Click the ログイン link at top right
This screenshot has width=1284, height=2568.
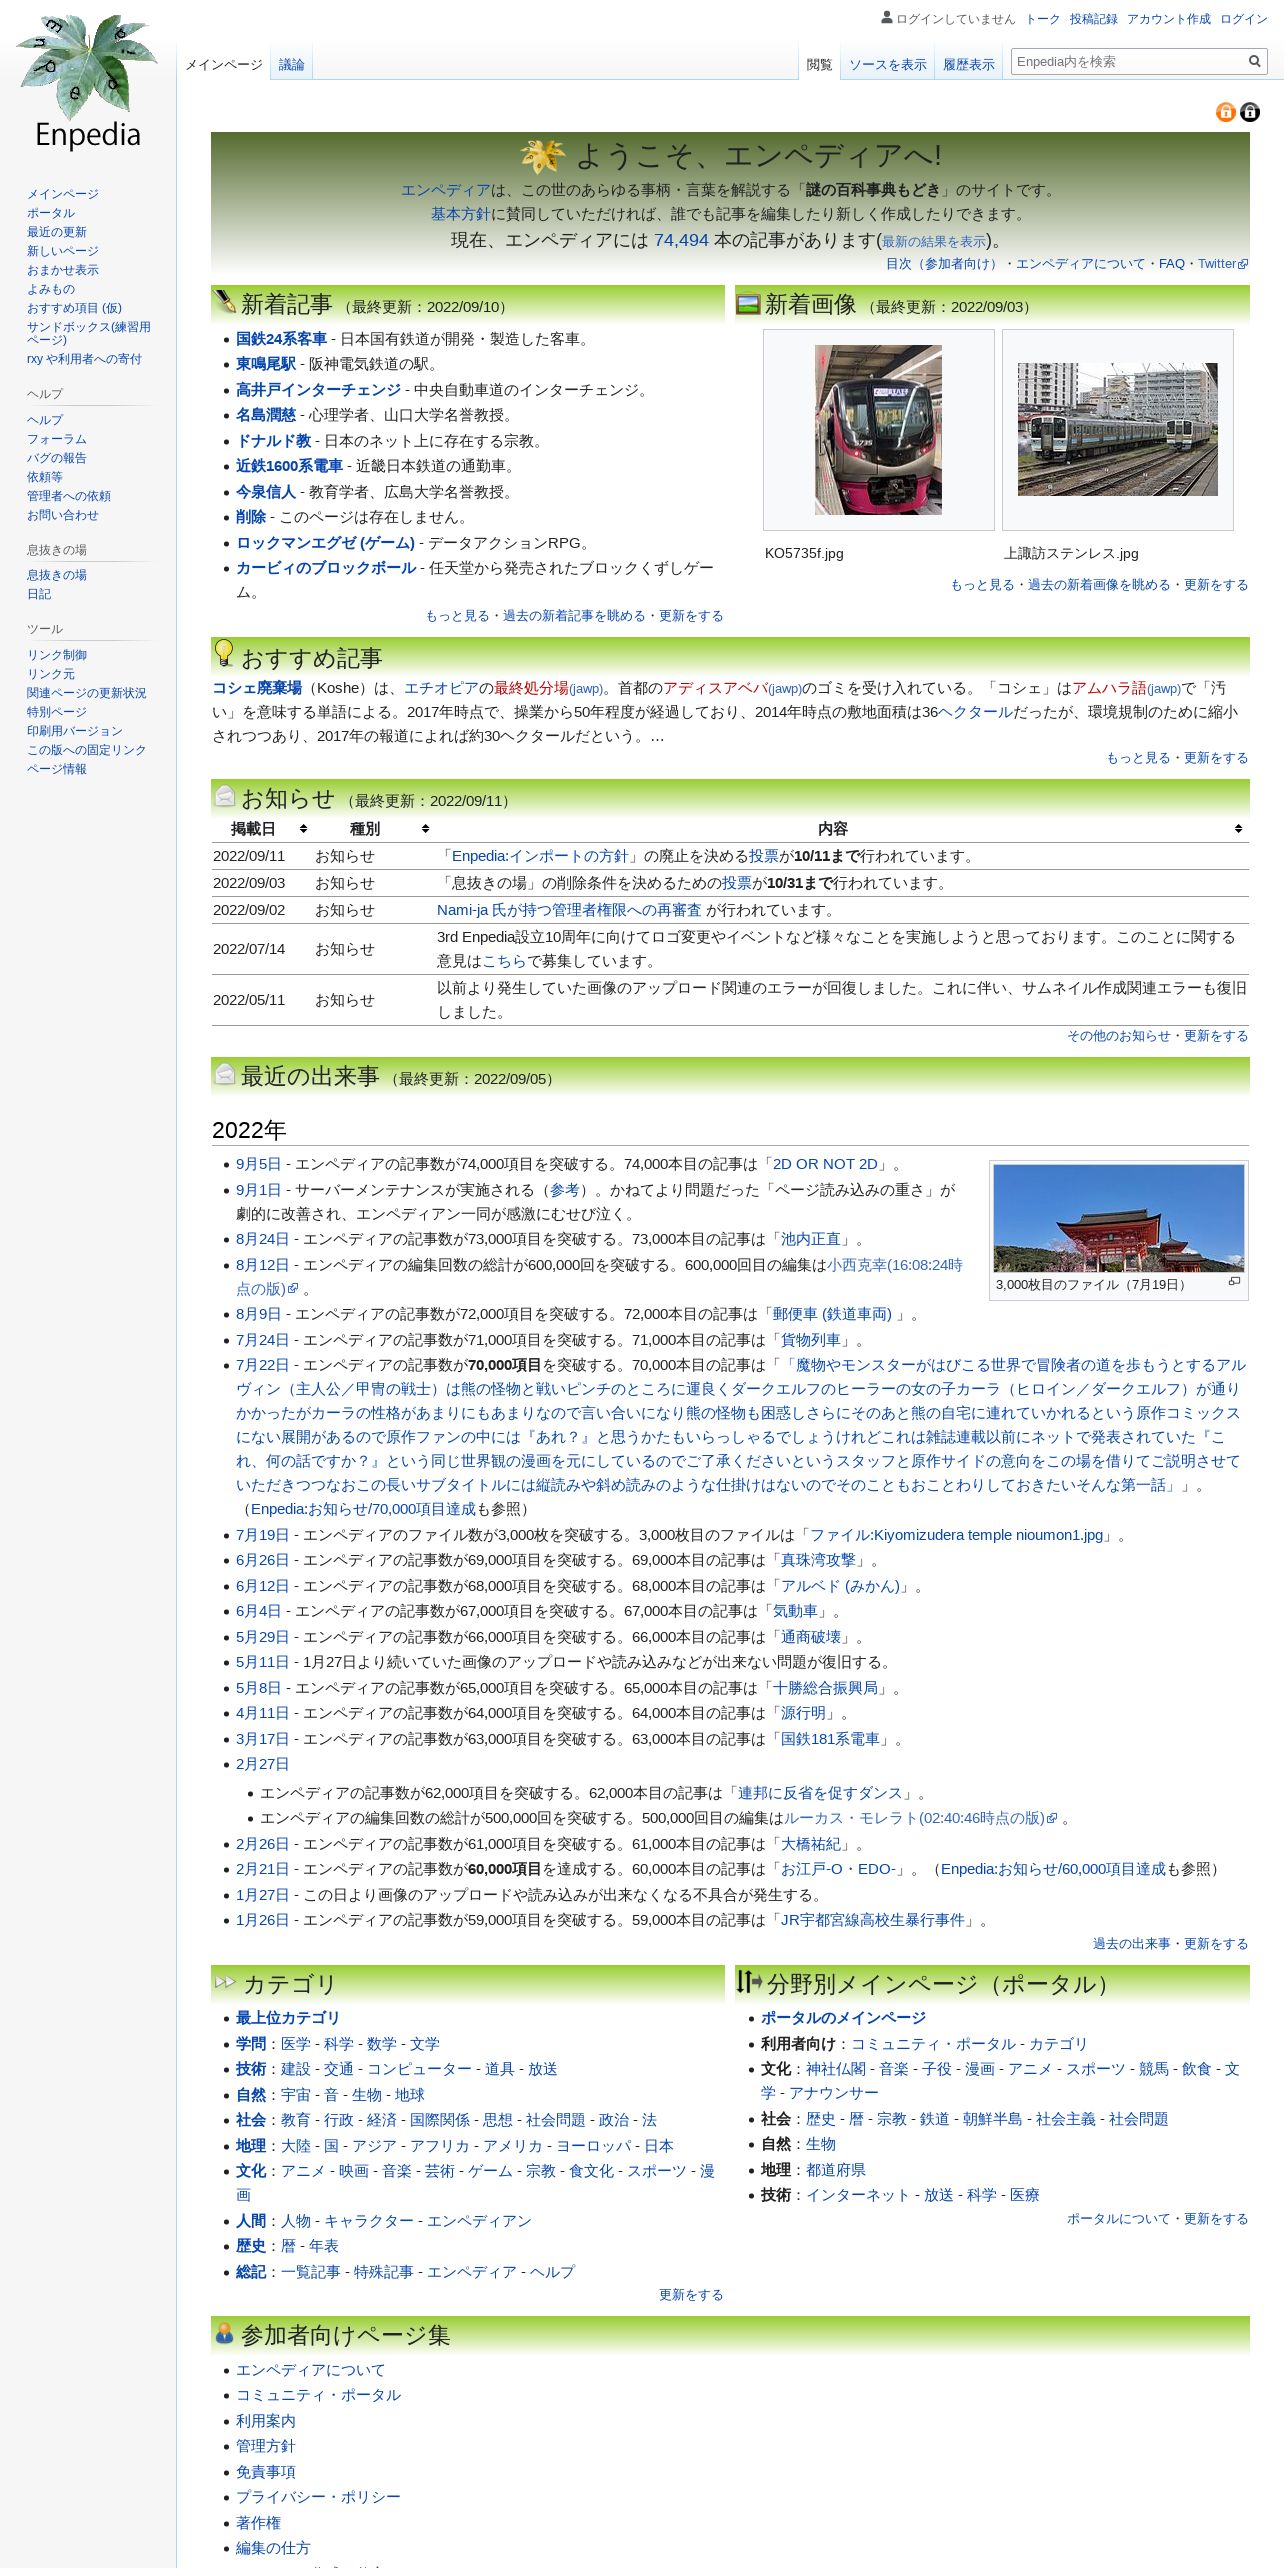(x=1244, y=19)
